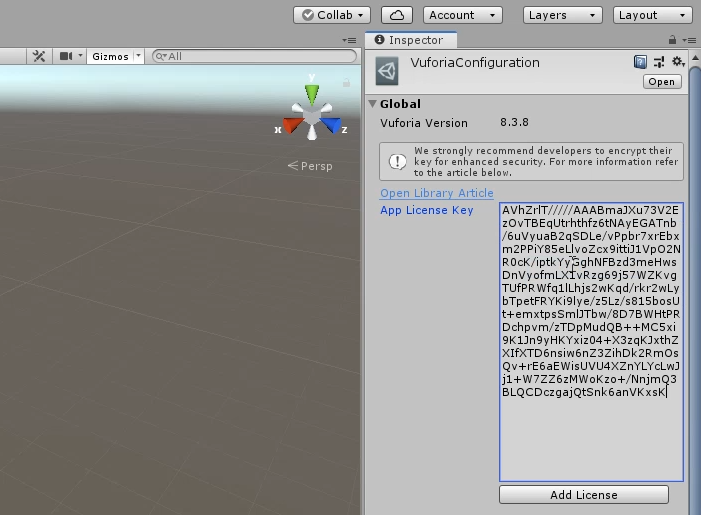Image resolution: width=701 pixels, height=515 pixels.
Task: Open the Collab dropdown
Action: 332,15
